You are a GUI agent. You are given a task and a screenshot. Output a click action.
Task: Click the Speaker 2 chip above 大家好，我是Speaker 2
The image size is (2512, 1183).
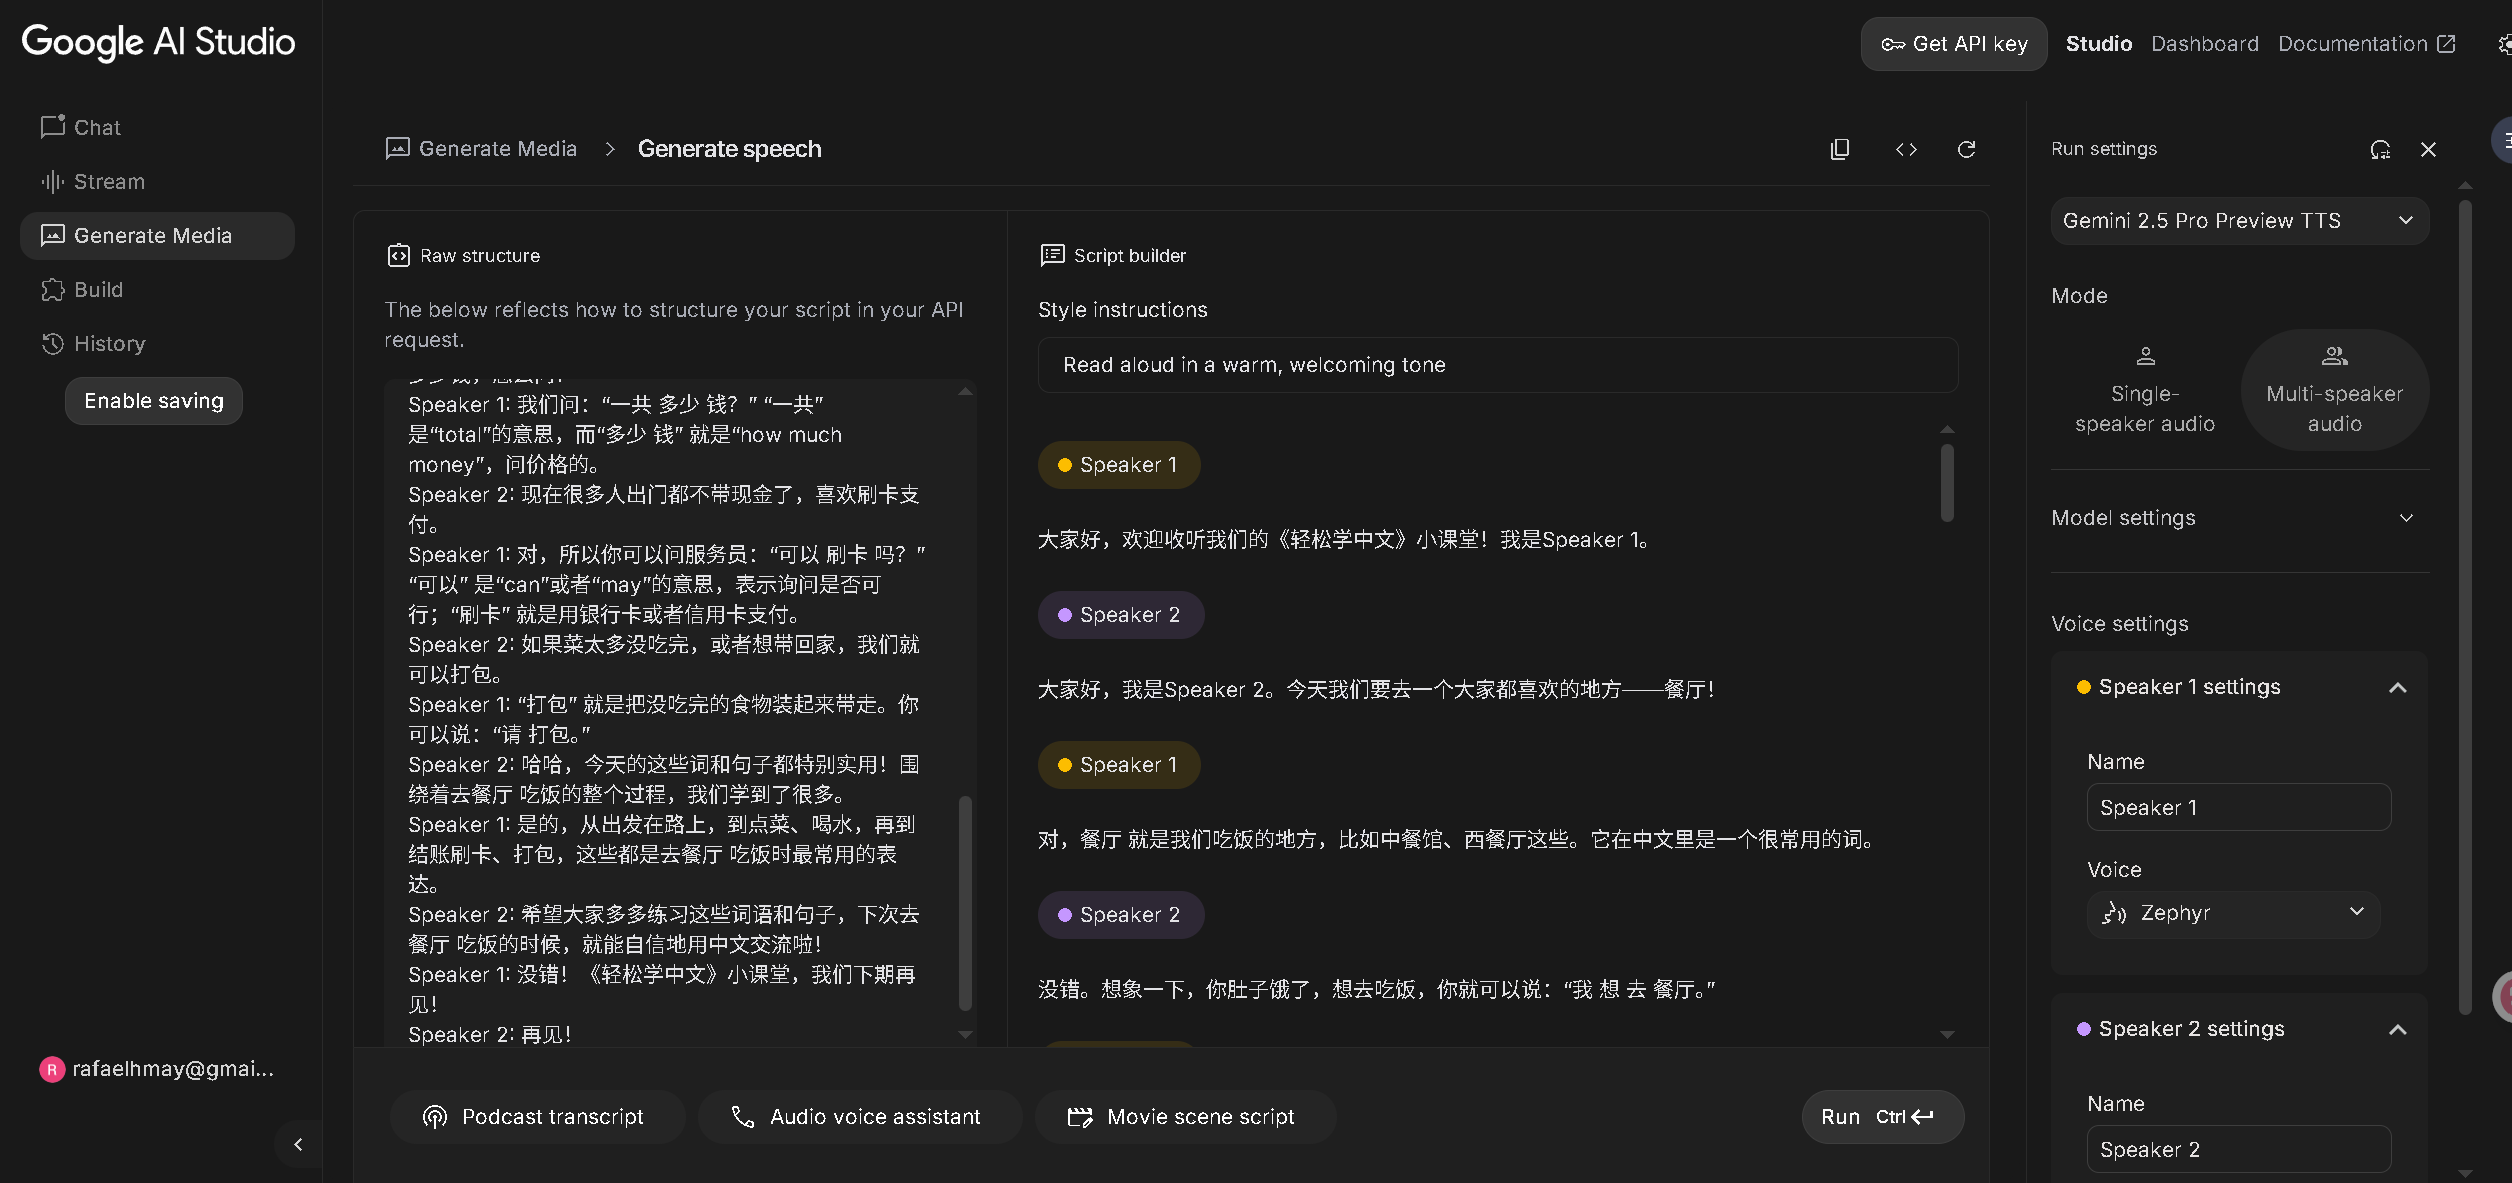[x=1120, y=615]
